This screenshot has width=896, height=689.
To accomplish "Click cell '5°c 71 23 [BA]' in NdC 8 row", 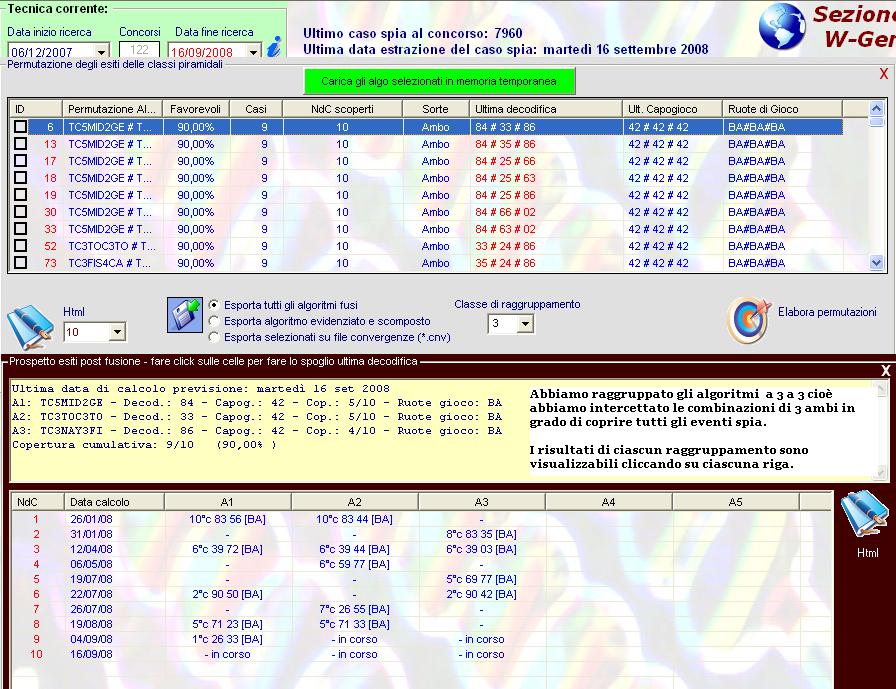I will point(227,624).
